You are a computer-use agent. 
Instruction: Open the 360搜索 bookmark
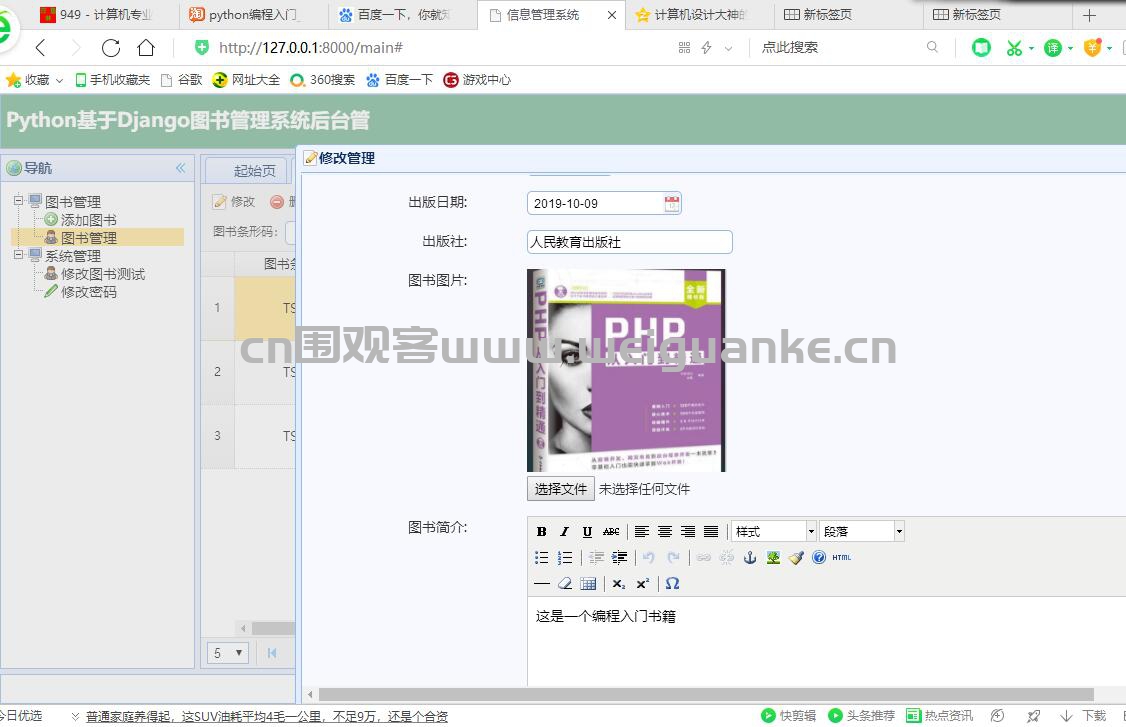tap(322, 80)
